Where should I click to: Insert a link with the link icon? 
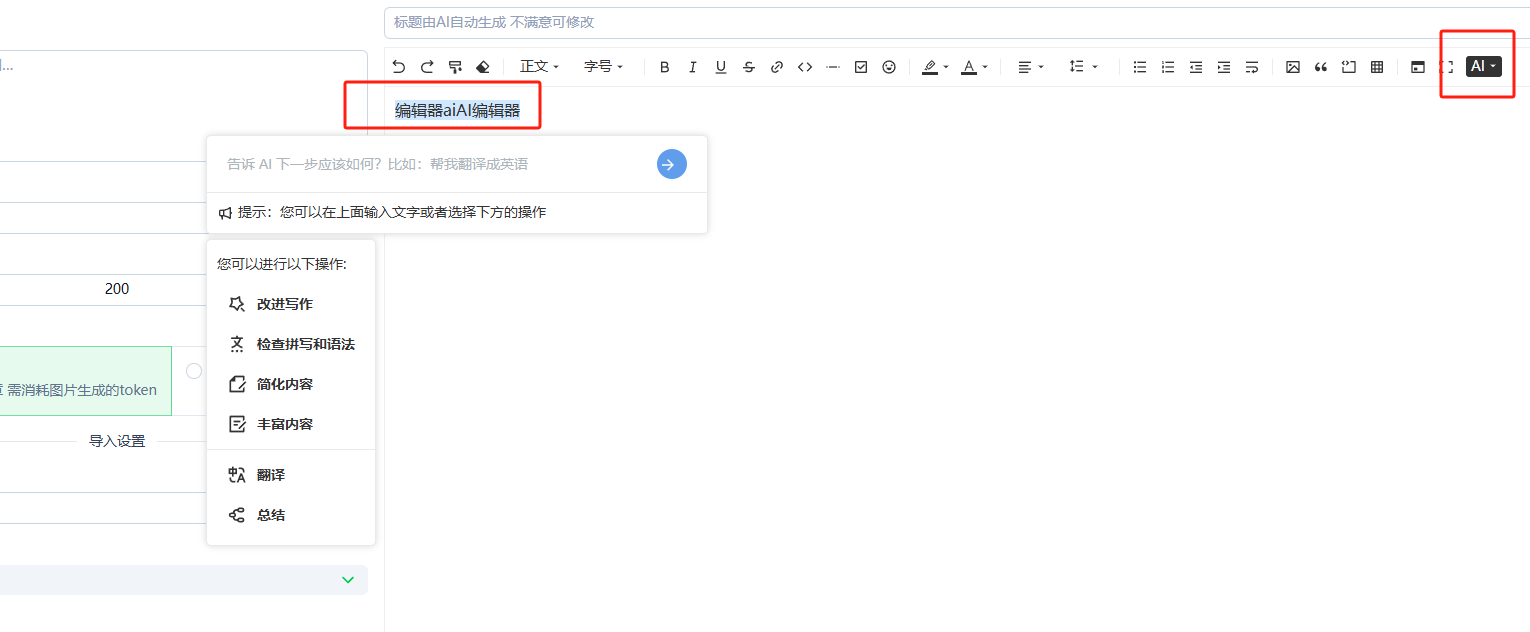pyautogui.click(x=777, y=67)
